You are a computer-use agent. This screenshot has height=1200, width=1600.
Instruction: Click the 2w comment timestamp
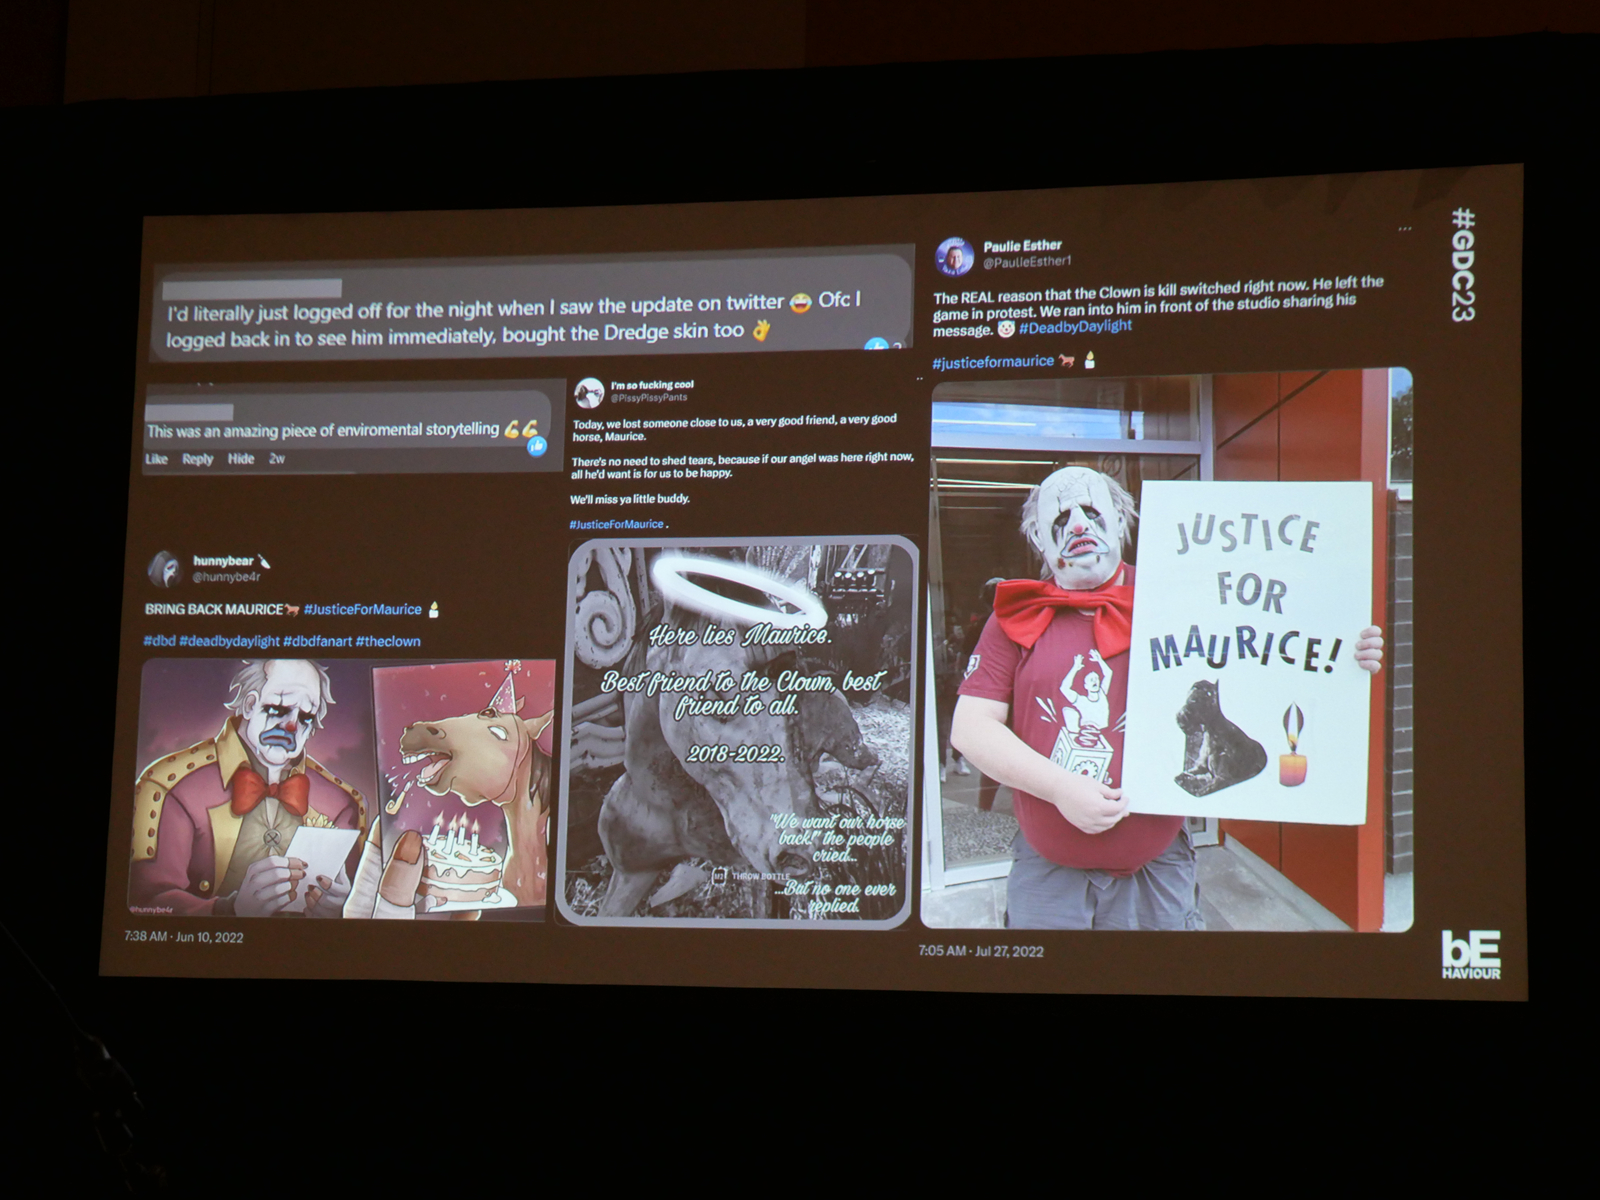tap(277, 459)
